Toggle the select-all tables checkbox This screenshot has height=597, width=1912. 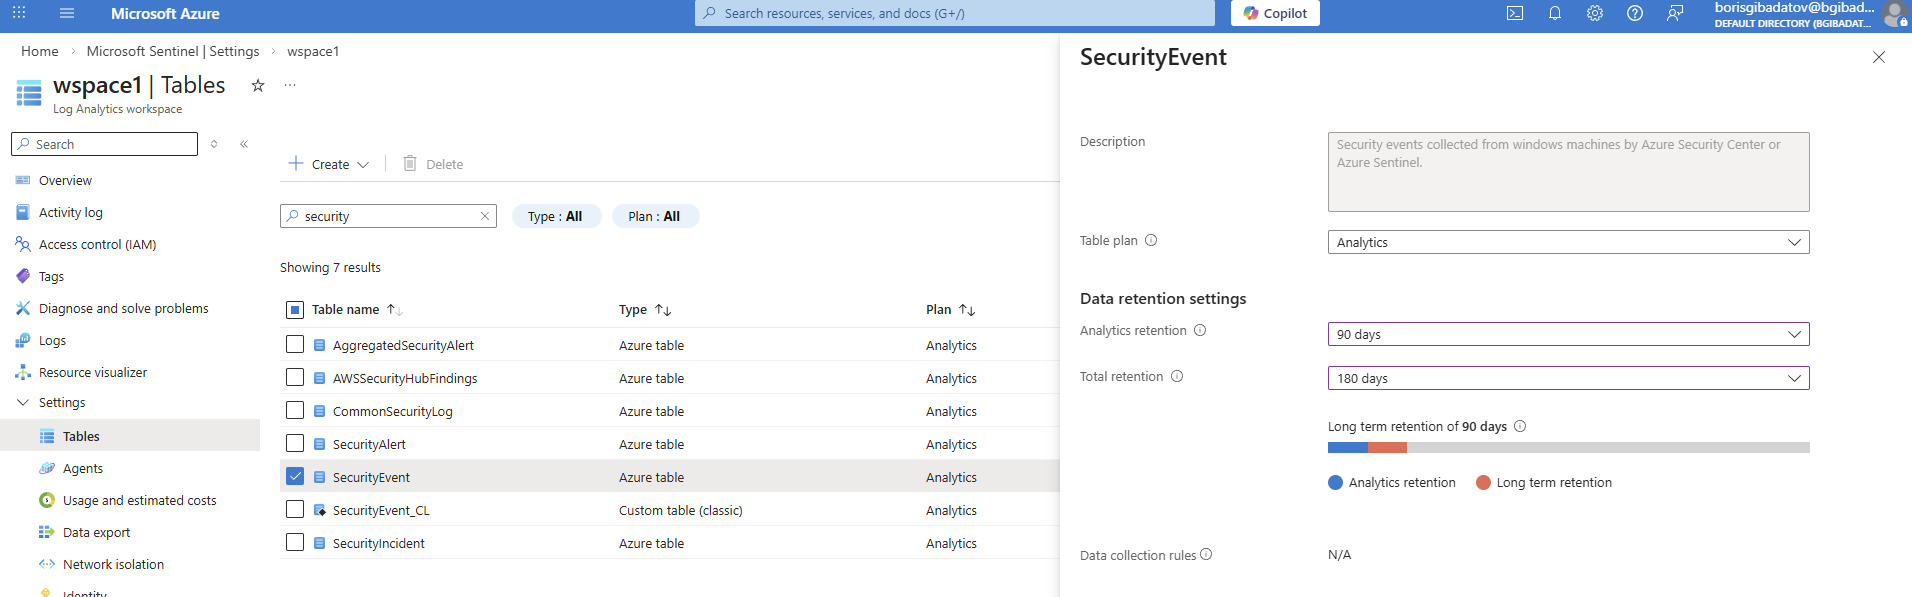coord(295,310)
